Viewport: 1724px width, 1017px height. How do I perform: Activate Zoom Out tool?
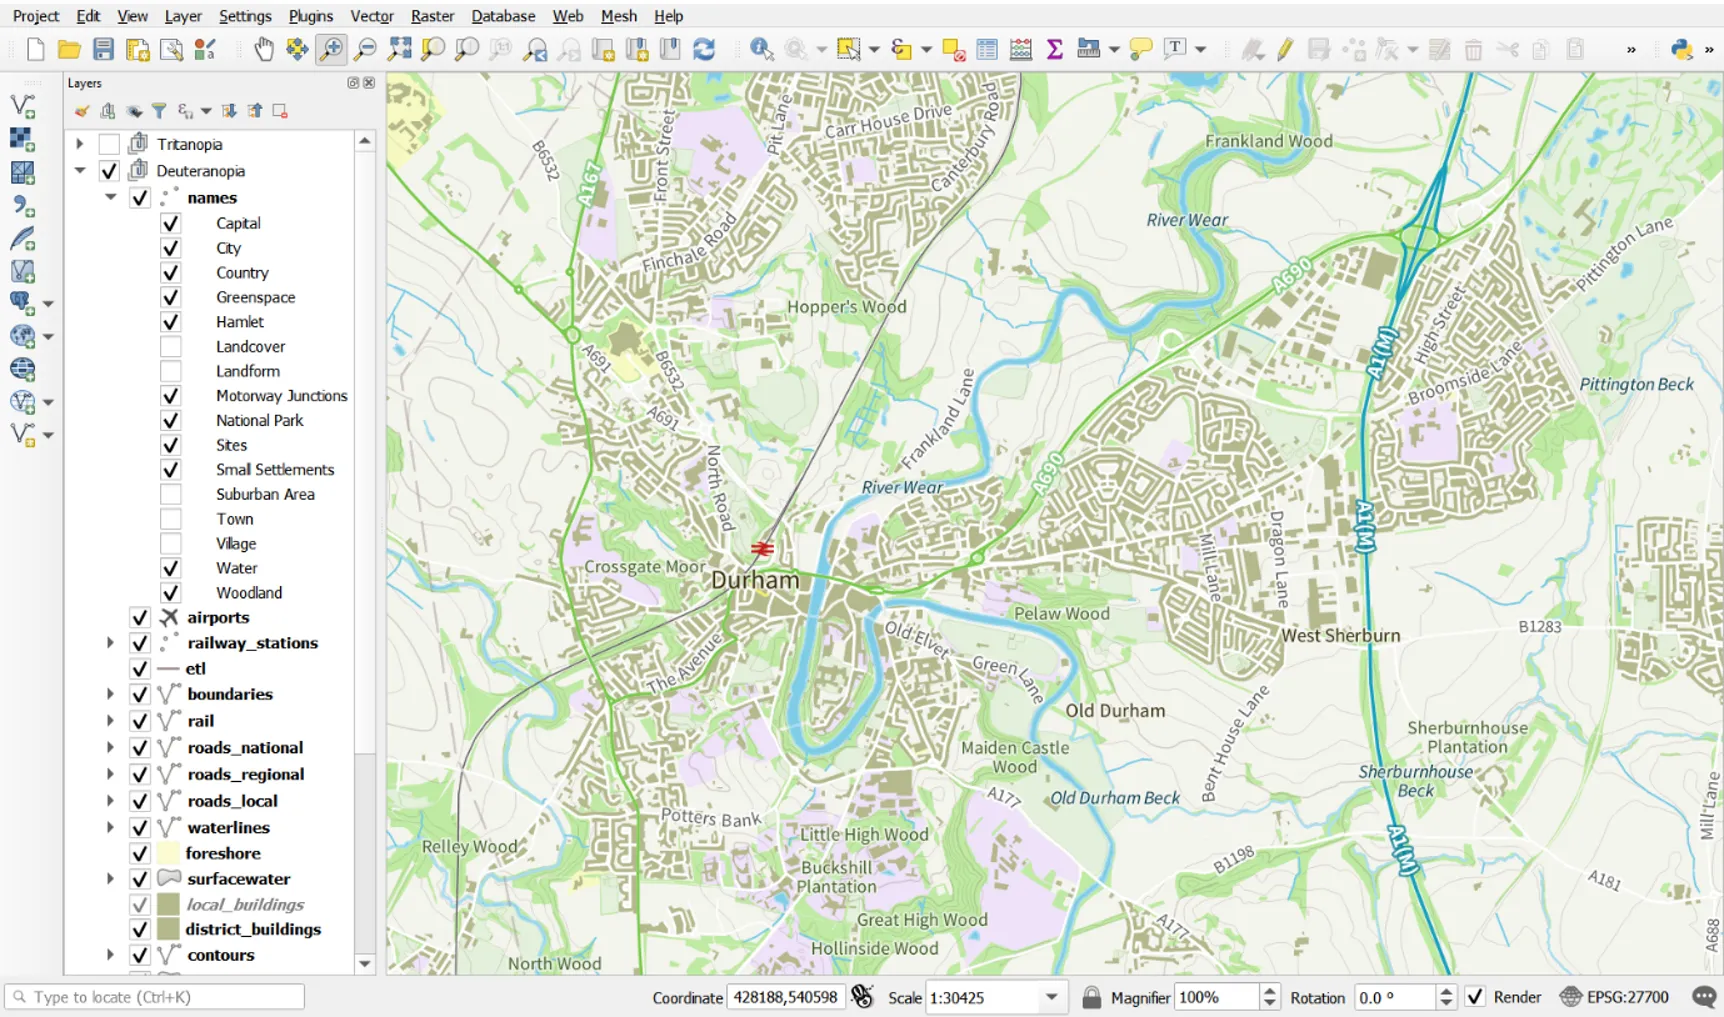pos(365,48)
